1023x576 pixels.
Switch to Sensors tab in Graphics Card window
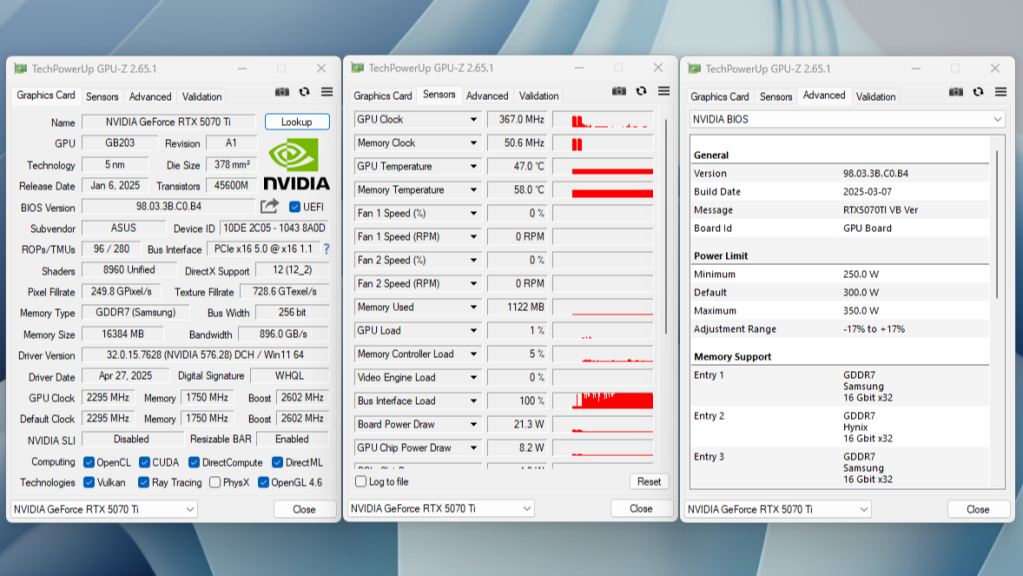click(102, 97)
